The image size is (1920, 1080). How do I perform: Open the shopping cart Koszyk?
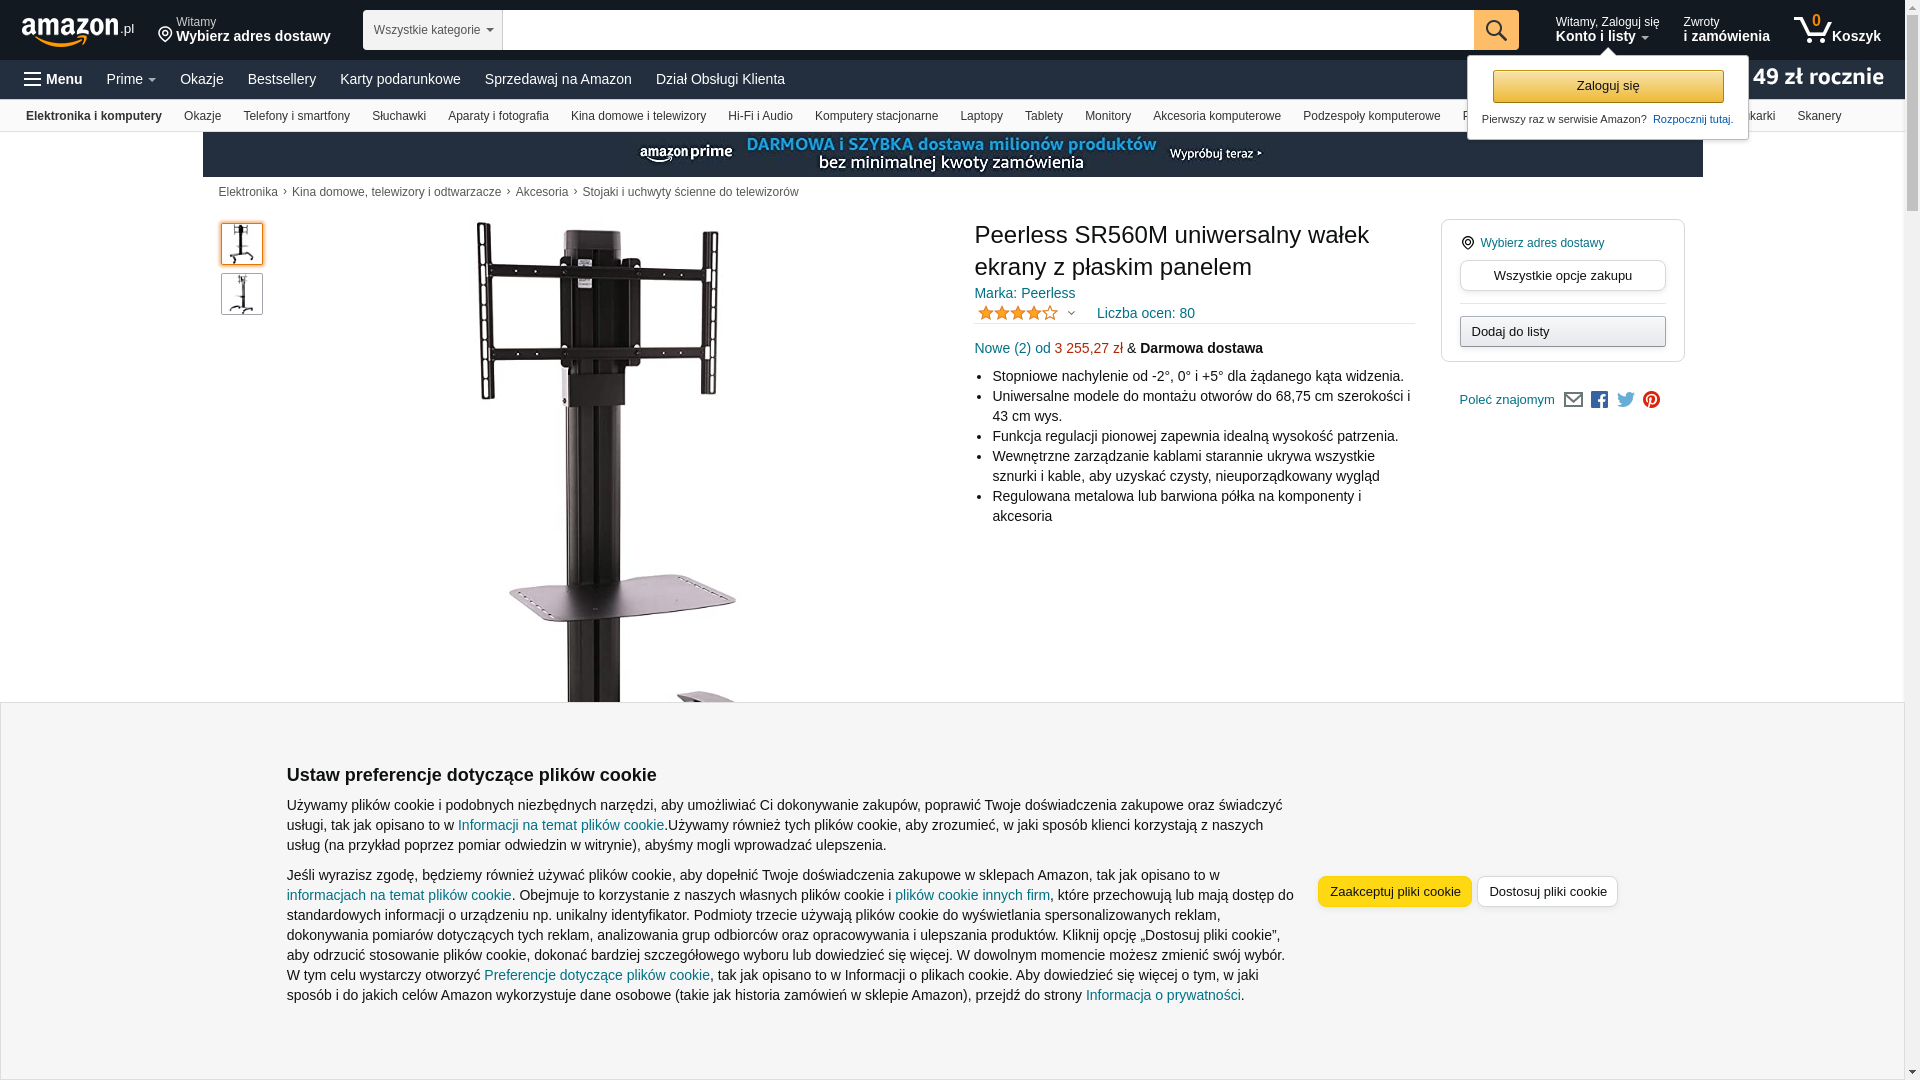[x=1837, y=30]
